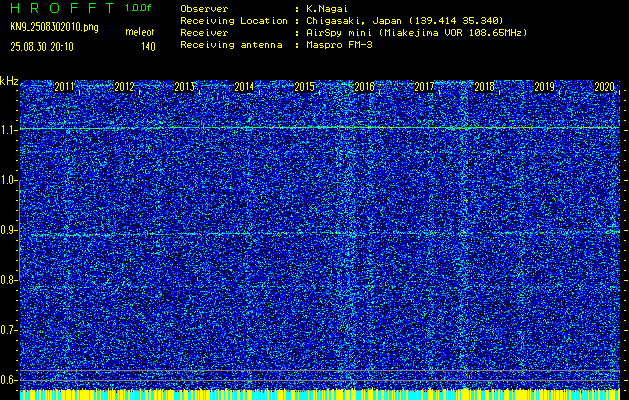
Task: Click the 2013 time marker
Action: (185, 87)
